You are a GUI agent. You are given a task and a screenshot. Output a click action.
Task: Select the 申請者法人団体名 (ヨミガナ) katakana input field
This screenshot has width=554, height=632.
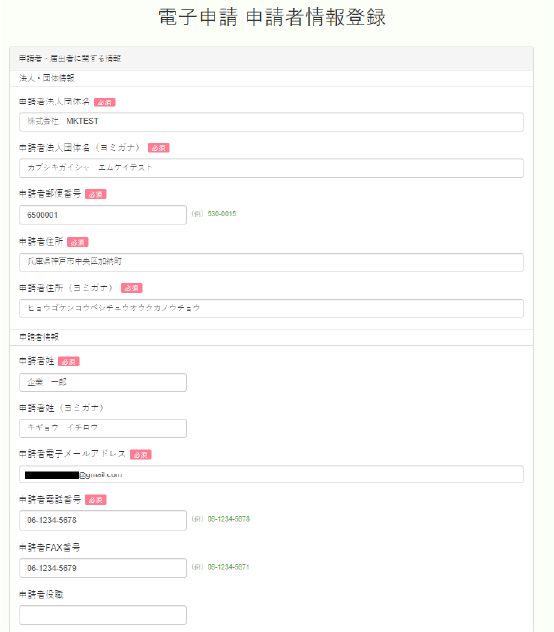[271, 168]
